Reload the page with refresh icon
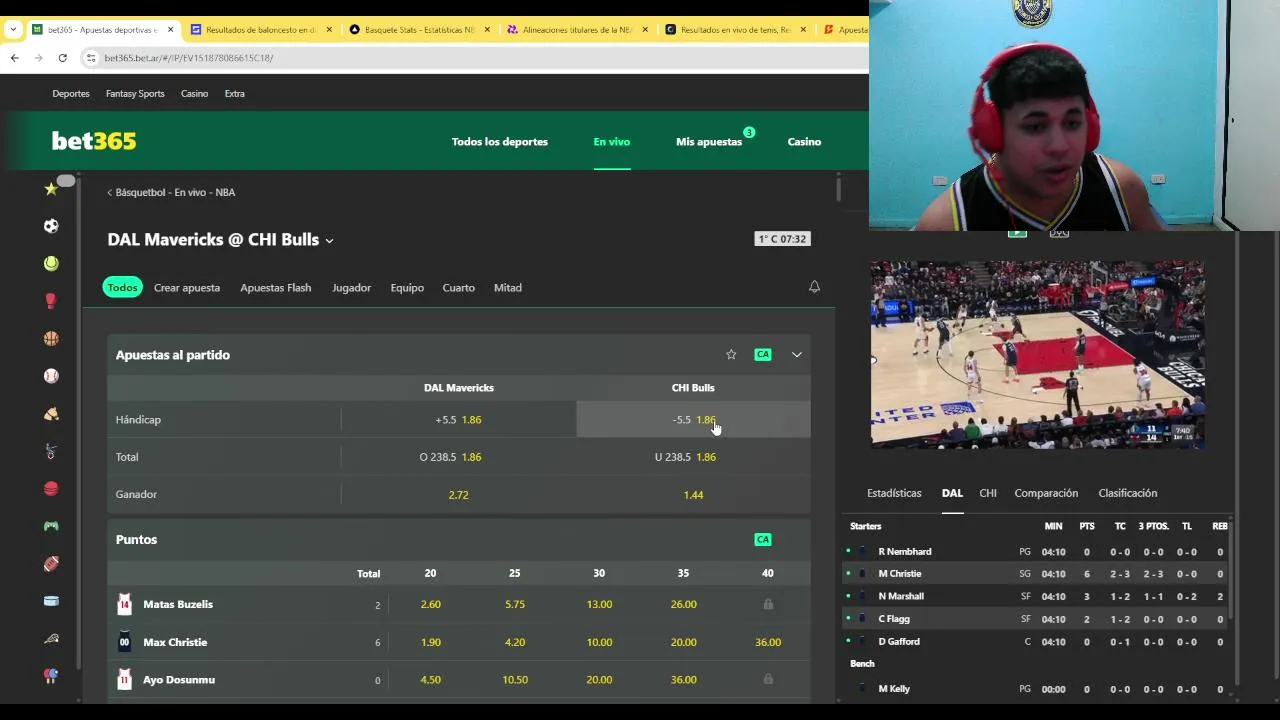 [x=62, y=58]
